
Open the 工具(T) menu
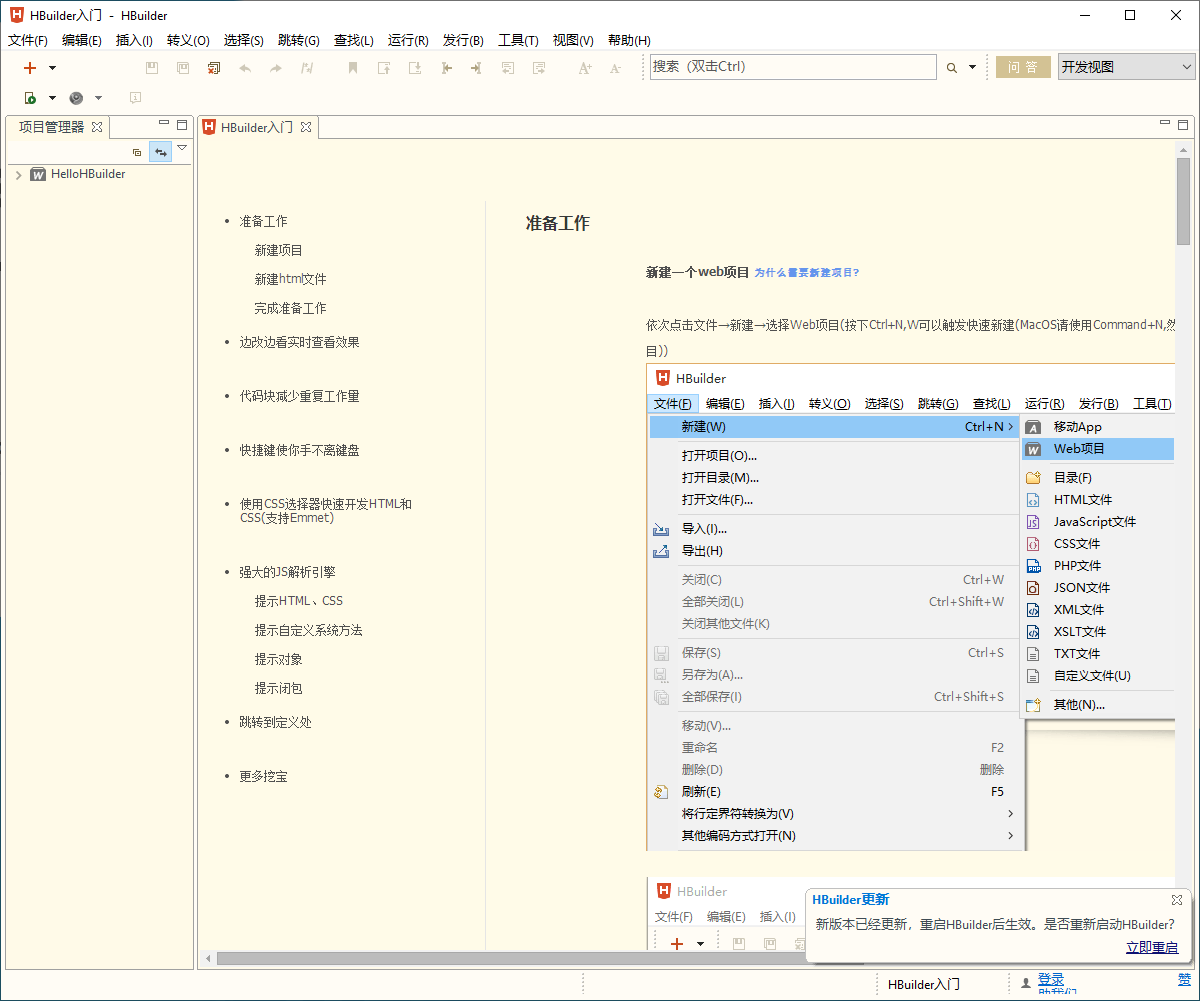(518, 41)
